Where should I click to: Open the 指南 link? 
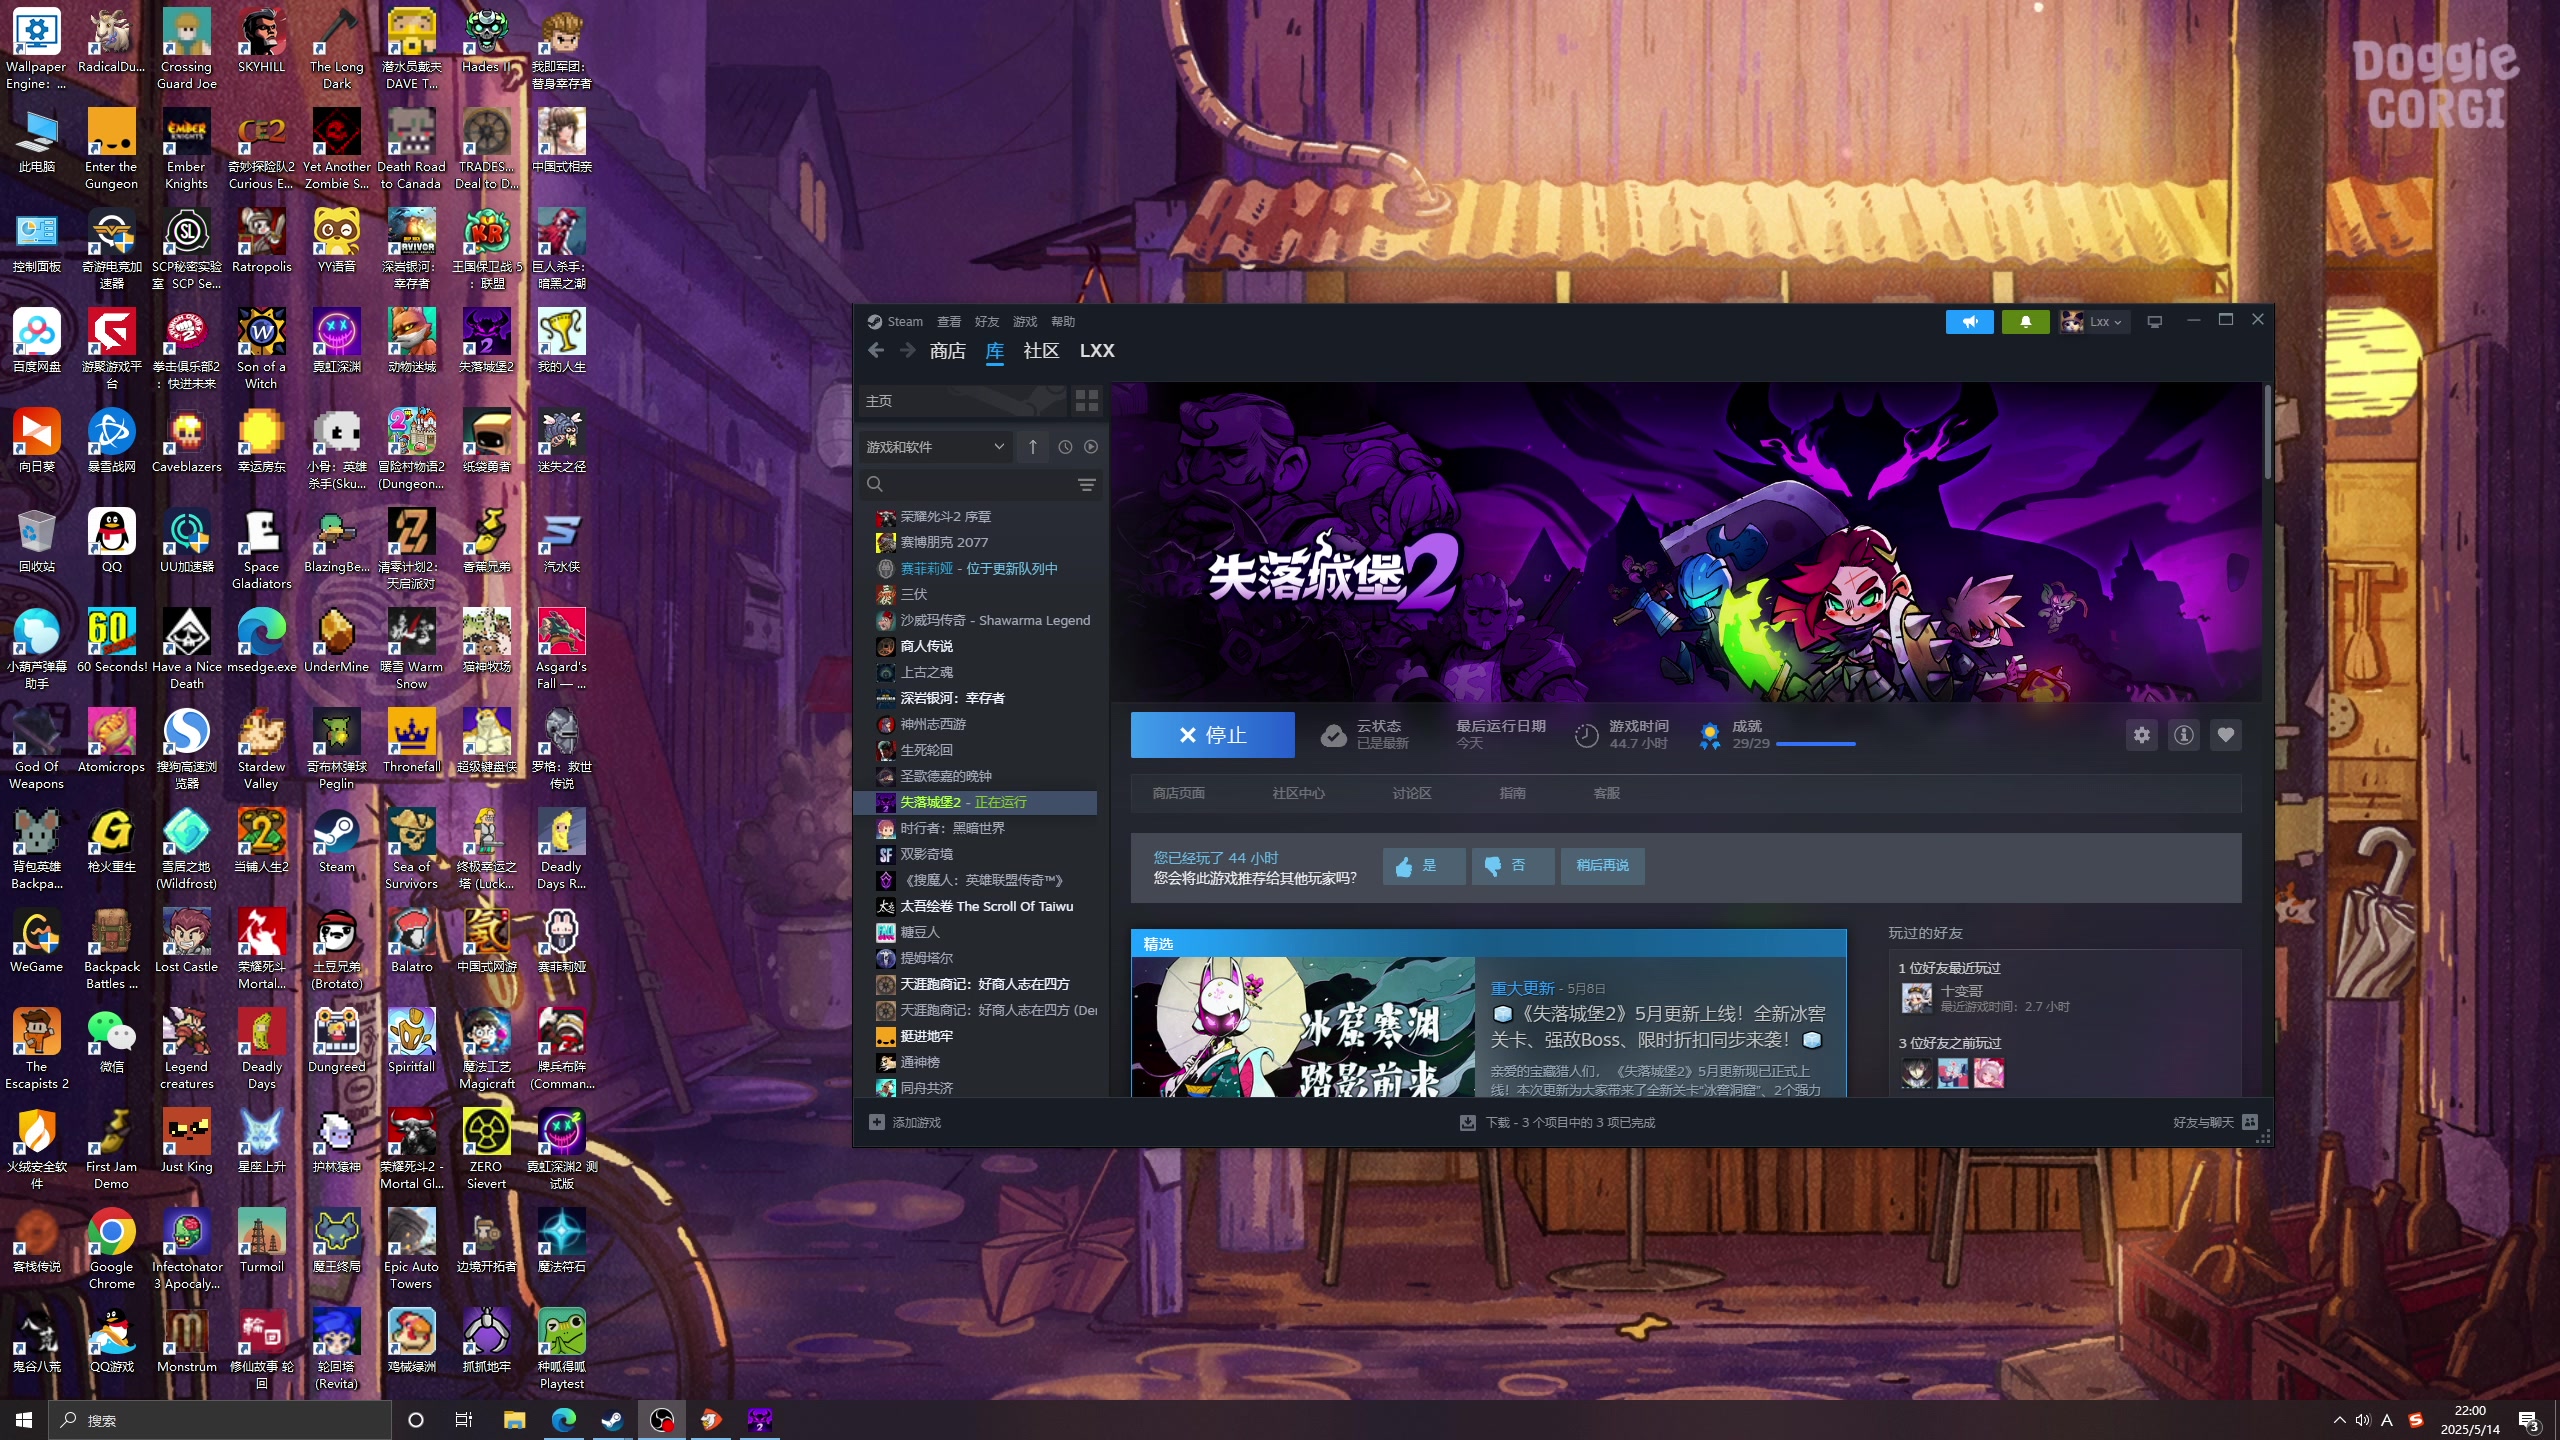point(1512,793)
